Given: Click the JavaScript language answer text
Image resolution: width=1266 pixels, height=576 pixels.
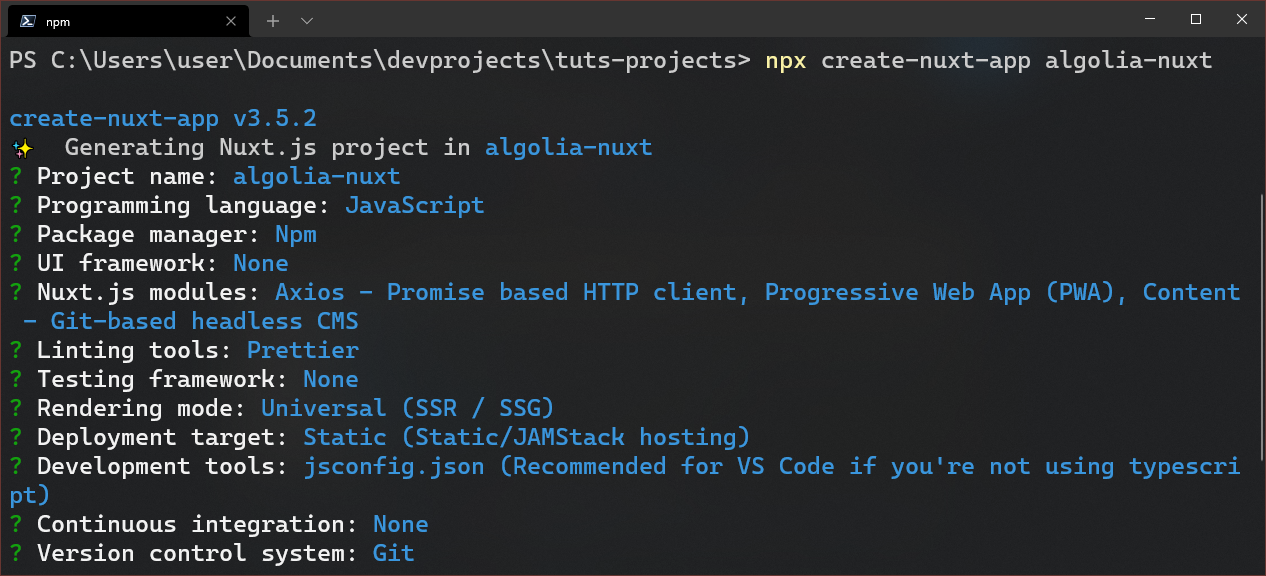Looking at the screenshot, I should [x=415, y=205].
